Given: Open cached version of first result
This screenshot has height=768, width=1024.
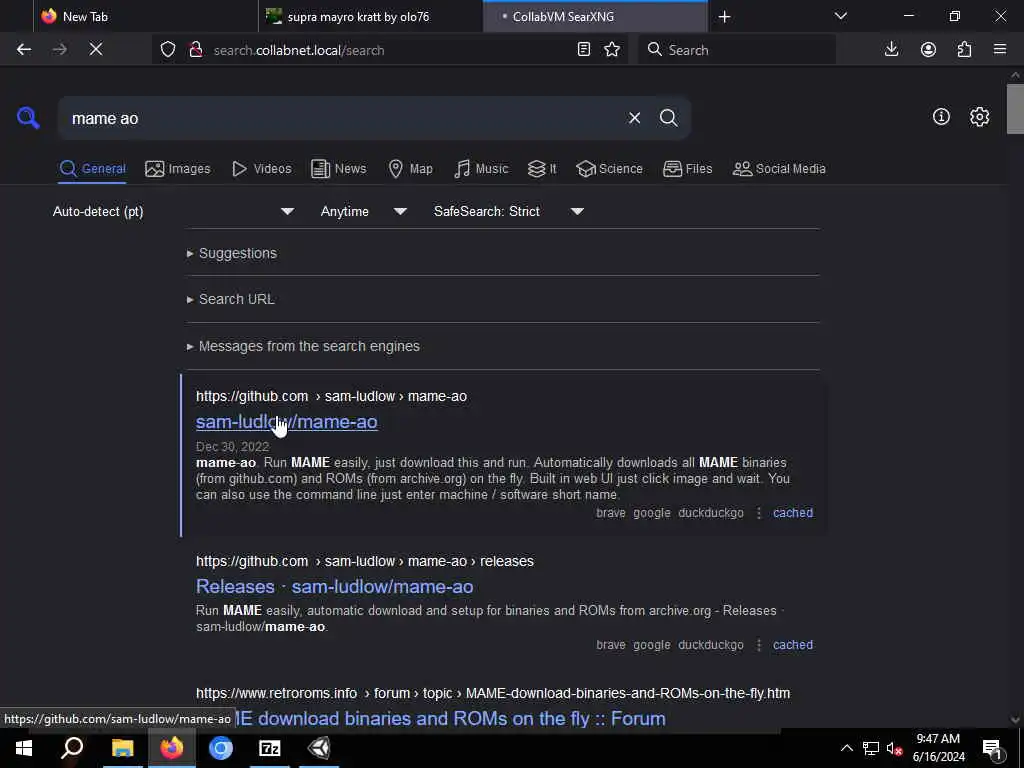Looking at the screenshot, I should pos(793,513).
